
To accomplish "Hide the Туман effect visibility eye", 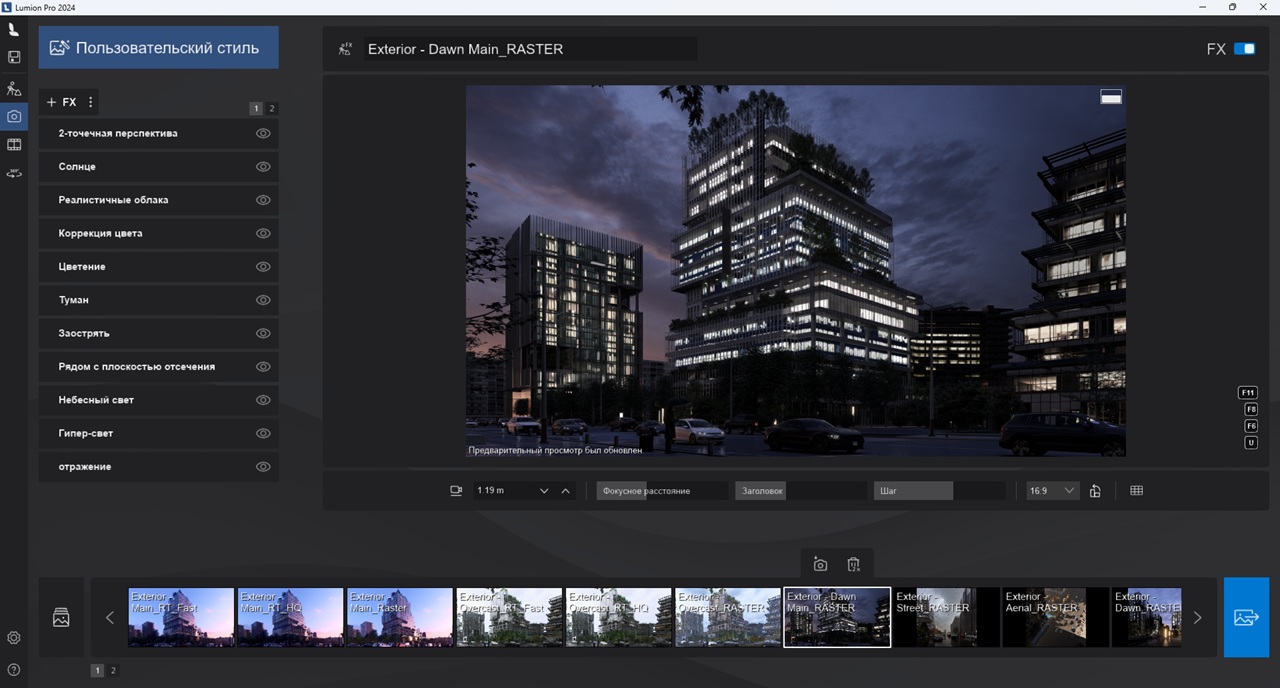I will [x=263, y=300].
